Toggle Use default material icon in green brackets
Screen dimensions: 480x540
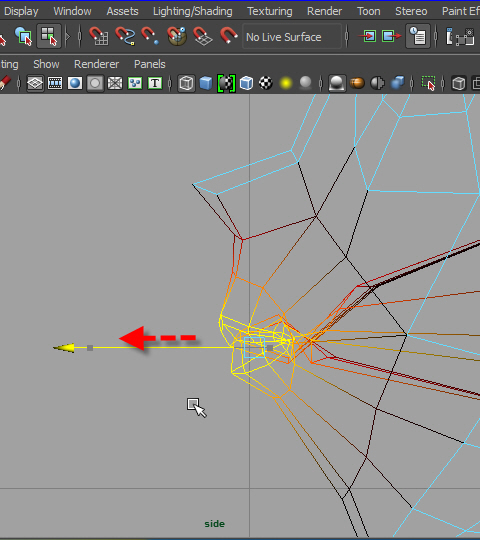click(x=226, y=83)
